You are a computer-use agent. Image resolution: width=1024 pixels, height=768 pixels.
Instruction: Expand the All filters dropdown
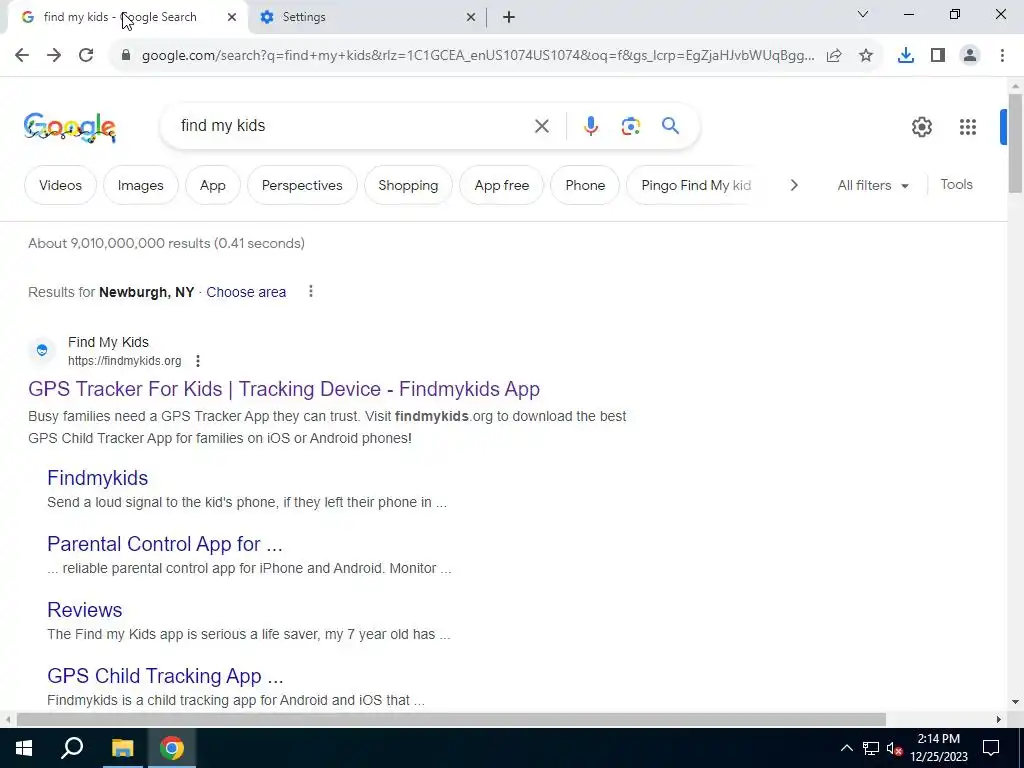[x=873, y=185]
